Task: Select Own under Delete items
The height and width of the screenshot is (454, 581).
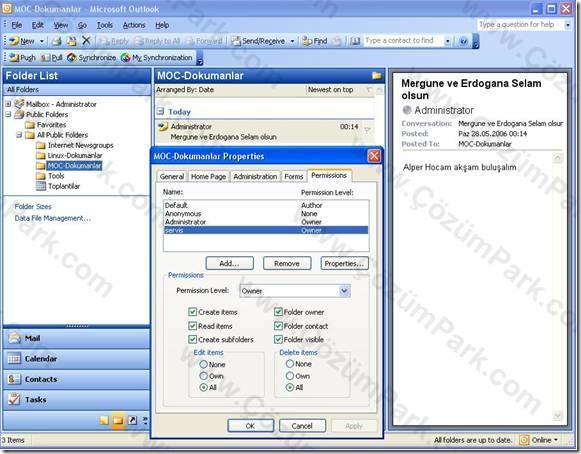Action: pos(290,376)
